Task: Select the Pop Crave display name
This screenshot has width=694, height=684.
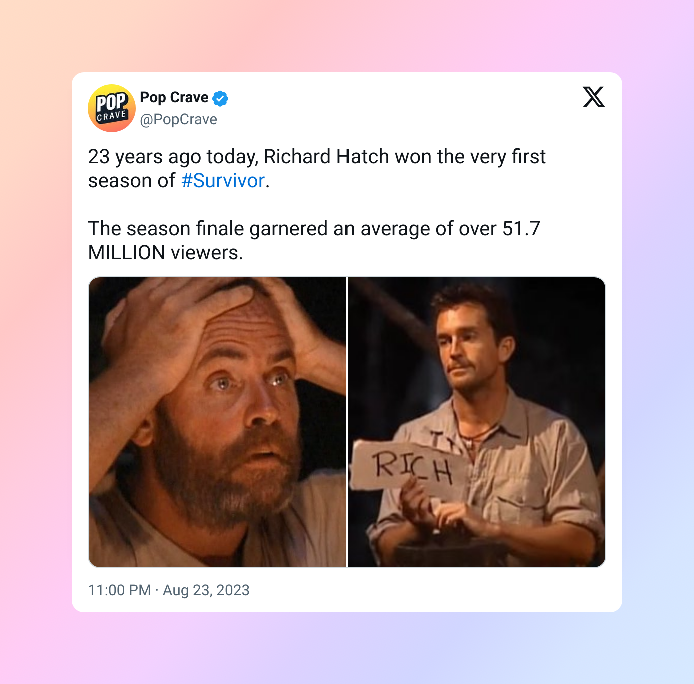Action: pyautogui.click(x=174, y=97)
